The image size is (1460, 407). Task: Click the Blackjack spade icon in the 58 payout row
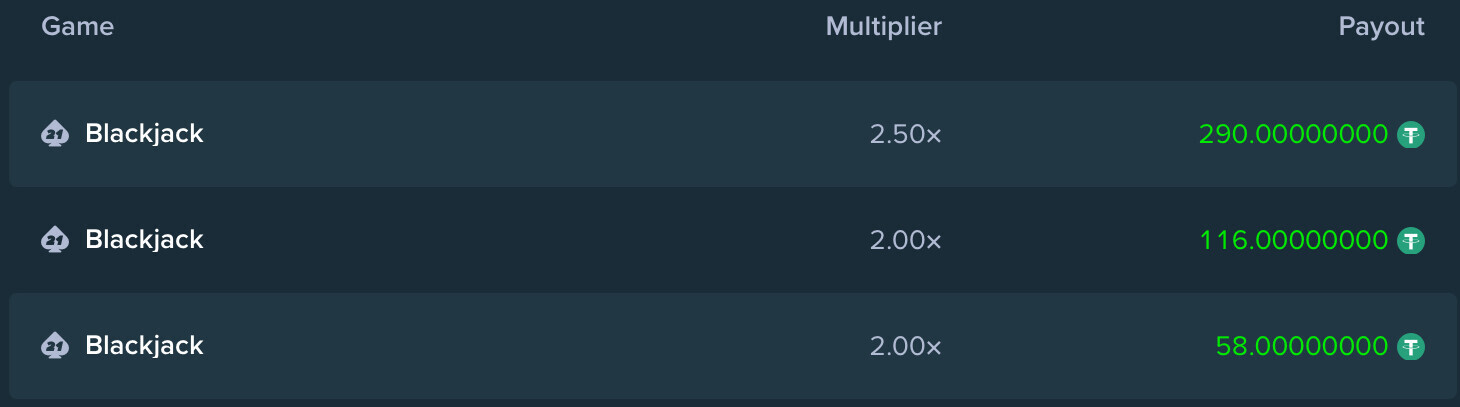click(x=55, y=346)
